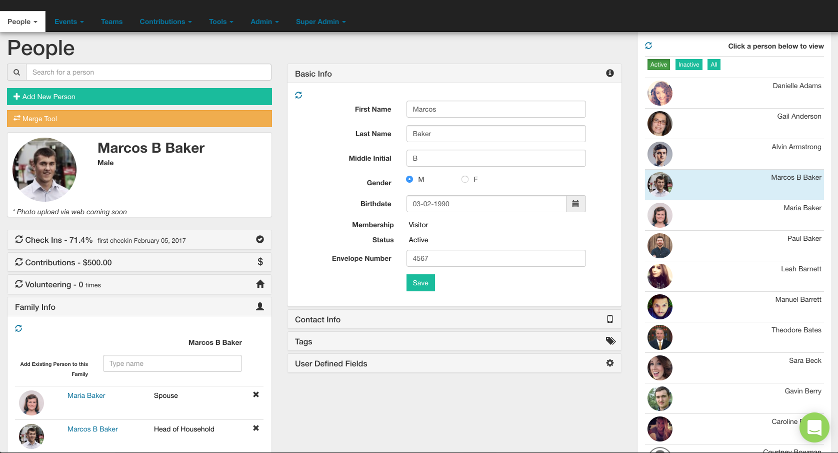Screen dimensions: 838x453
Task: Click the Add Existing Person name field
Action: point(172,363)
